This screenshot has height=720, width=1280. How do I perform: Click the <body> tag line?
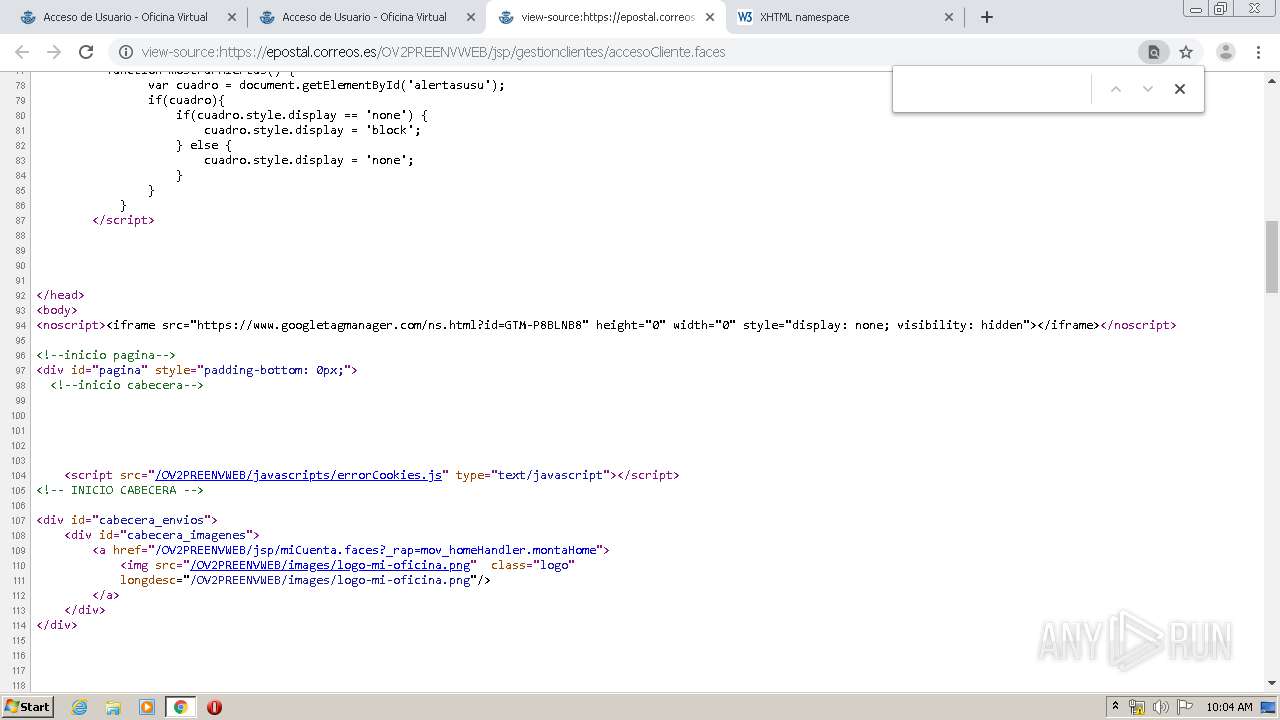[57, 310]
